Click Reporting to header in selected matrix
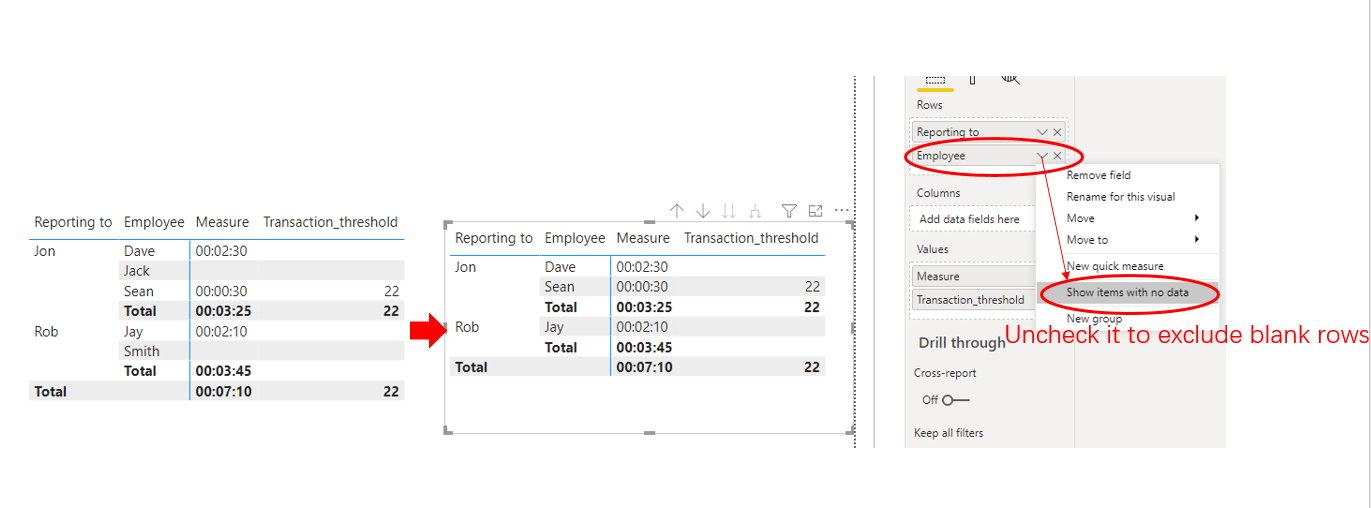The height and width of the screenshot is (508, 1371). [x=494, y=238]
